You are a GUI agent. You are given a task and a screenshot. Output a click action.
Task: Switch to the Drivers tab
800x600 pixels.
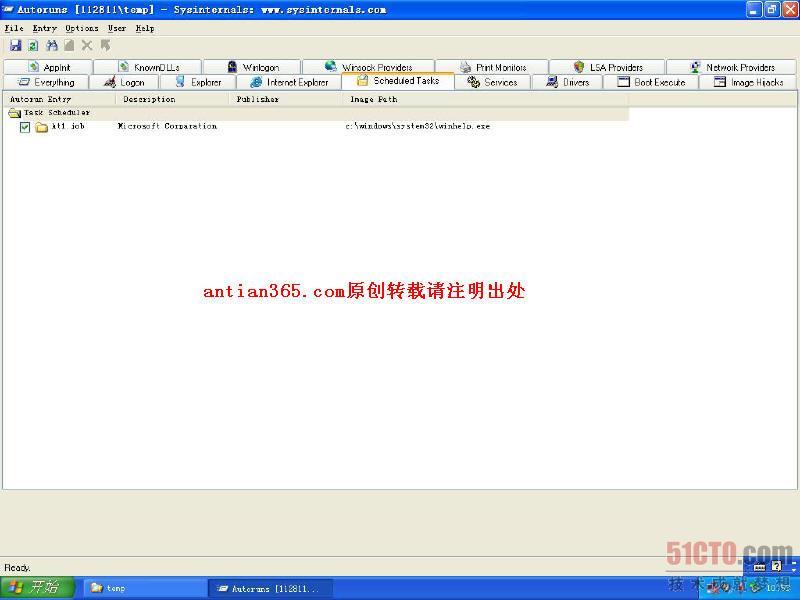[x=567, y=82]
